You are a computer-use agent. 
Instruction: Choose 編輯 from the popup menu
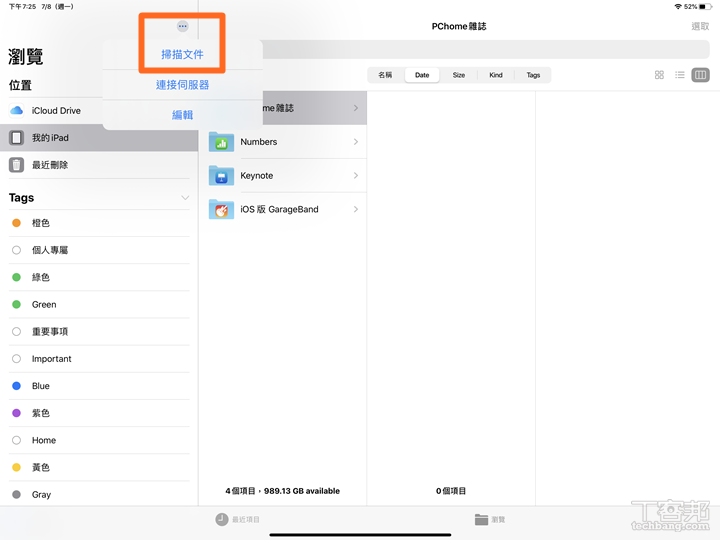[x=182, y=115]
